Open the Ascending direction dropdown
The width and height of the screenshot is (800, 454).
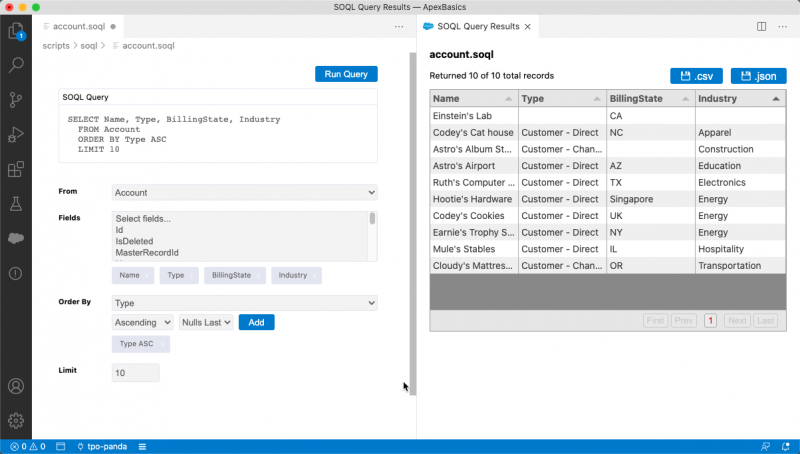(x=143, y=322)
